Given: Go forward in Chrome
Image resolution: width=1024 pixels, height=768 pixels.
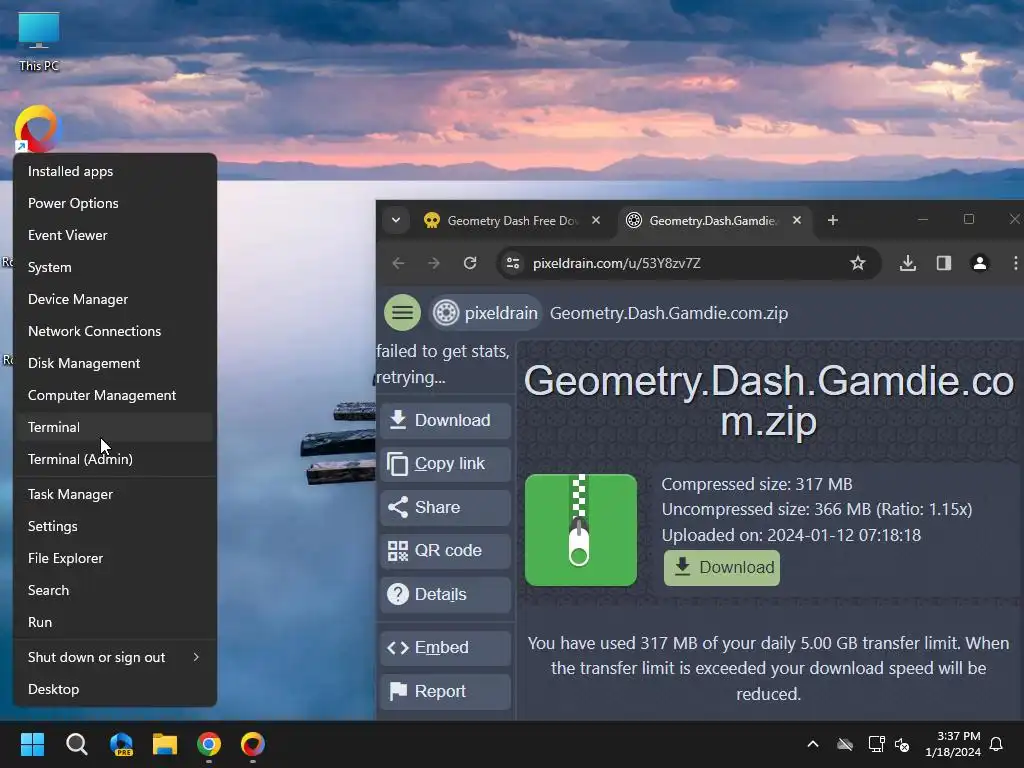Looking at the screenshot, I should 434,263.
